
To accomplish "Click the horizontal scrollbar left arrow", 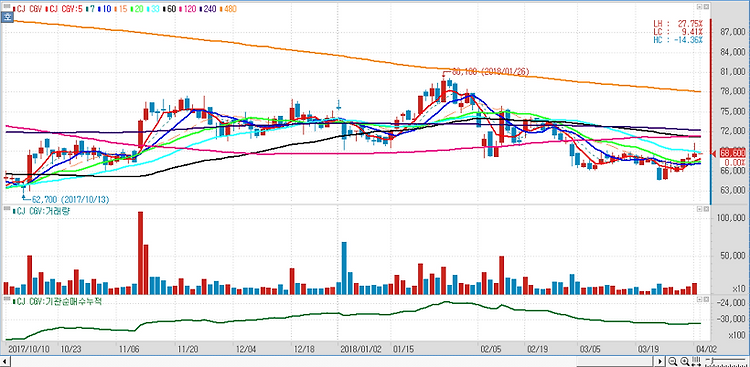I will point(5,361).
